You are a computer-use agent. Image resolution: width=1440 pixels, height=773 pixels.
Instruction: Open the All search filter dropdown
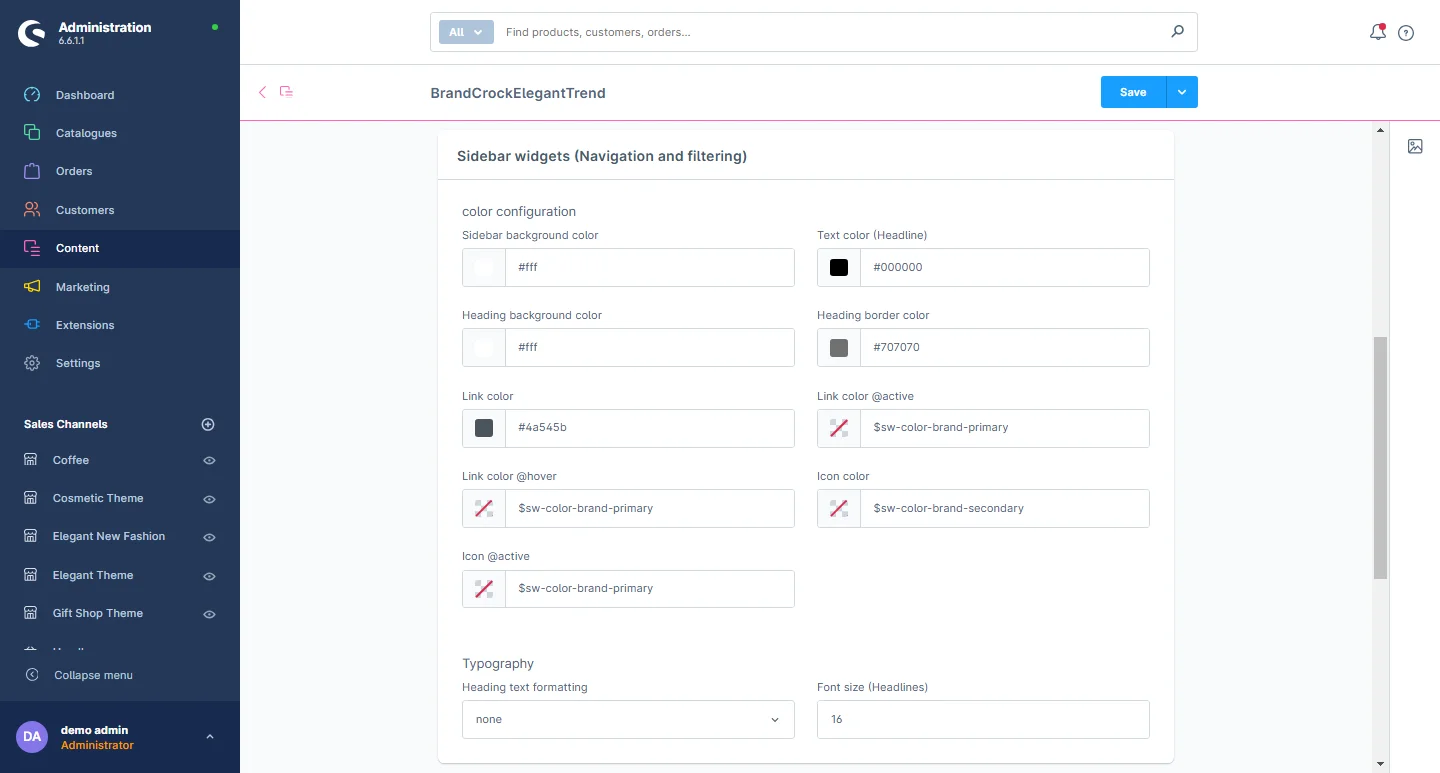click(x=466, y=32)
